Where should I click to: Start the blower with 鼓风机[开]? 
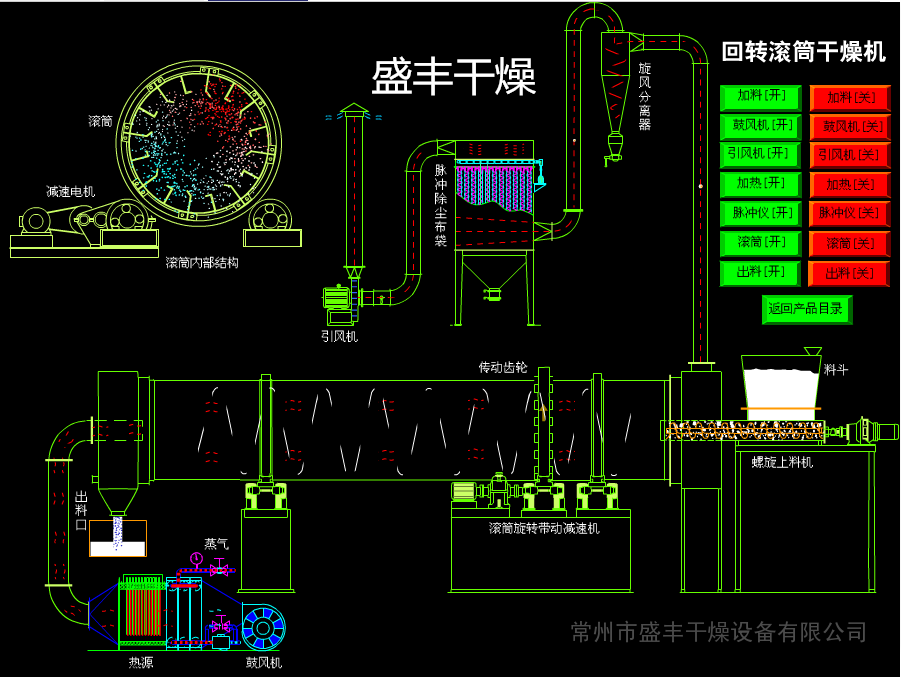pyautogui.click(x=760, y=126)
